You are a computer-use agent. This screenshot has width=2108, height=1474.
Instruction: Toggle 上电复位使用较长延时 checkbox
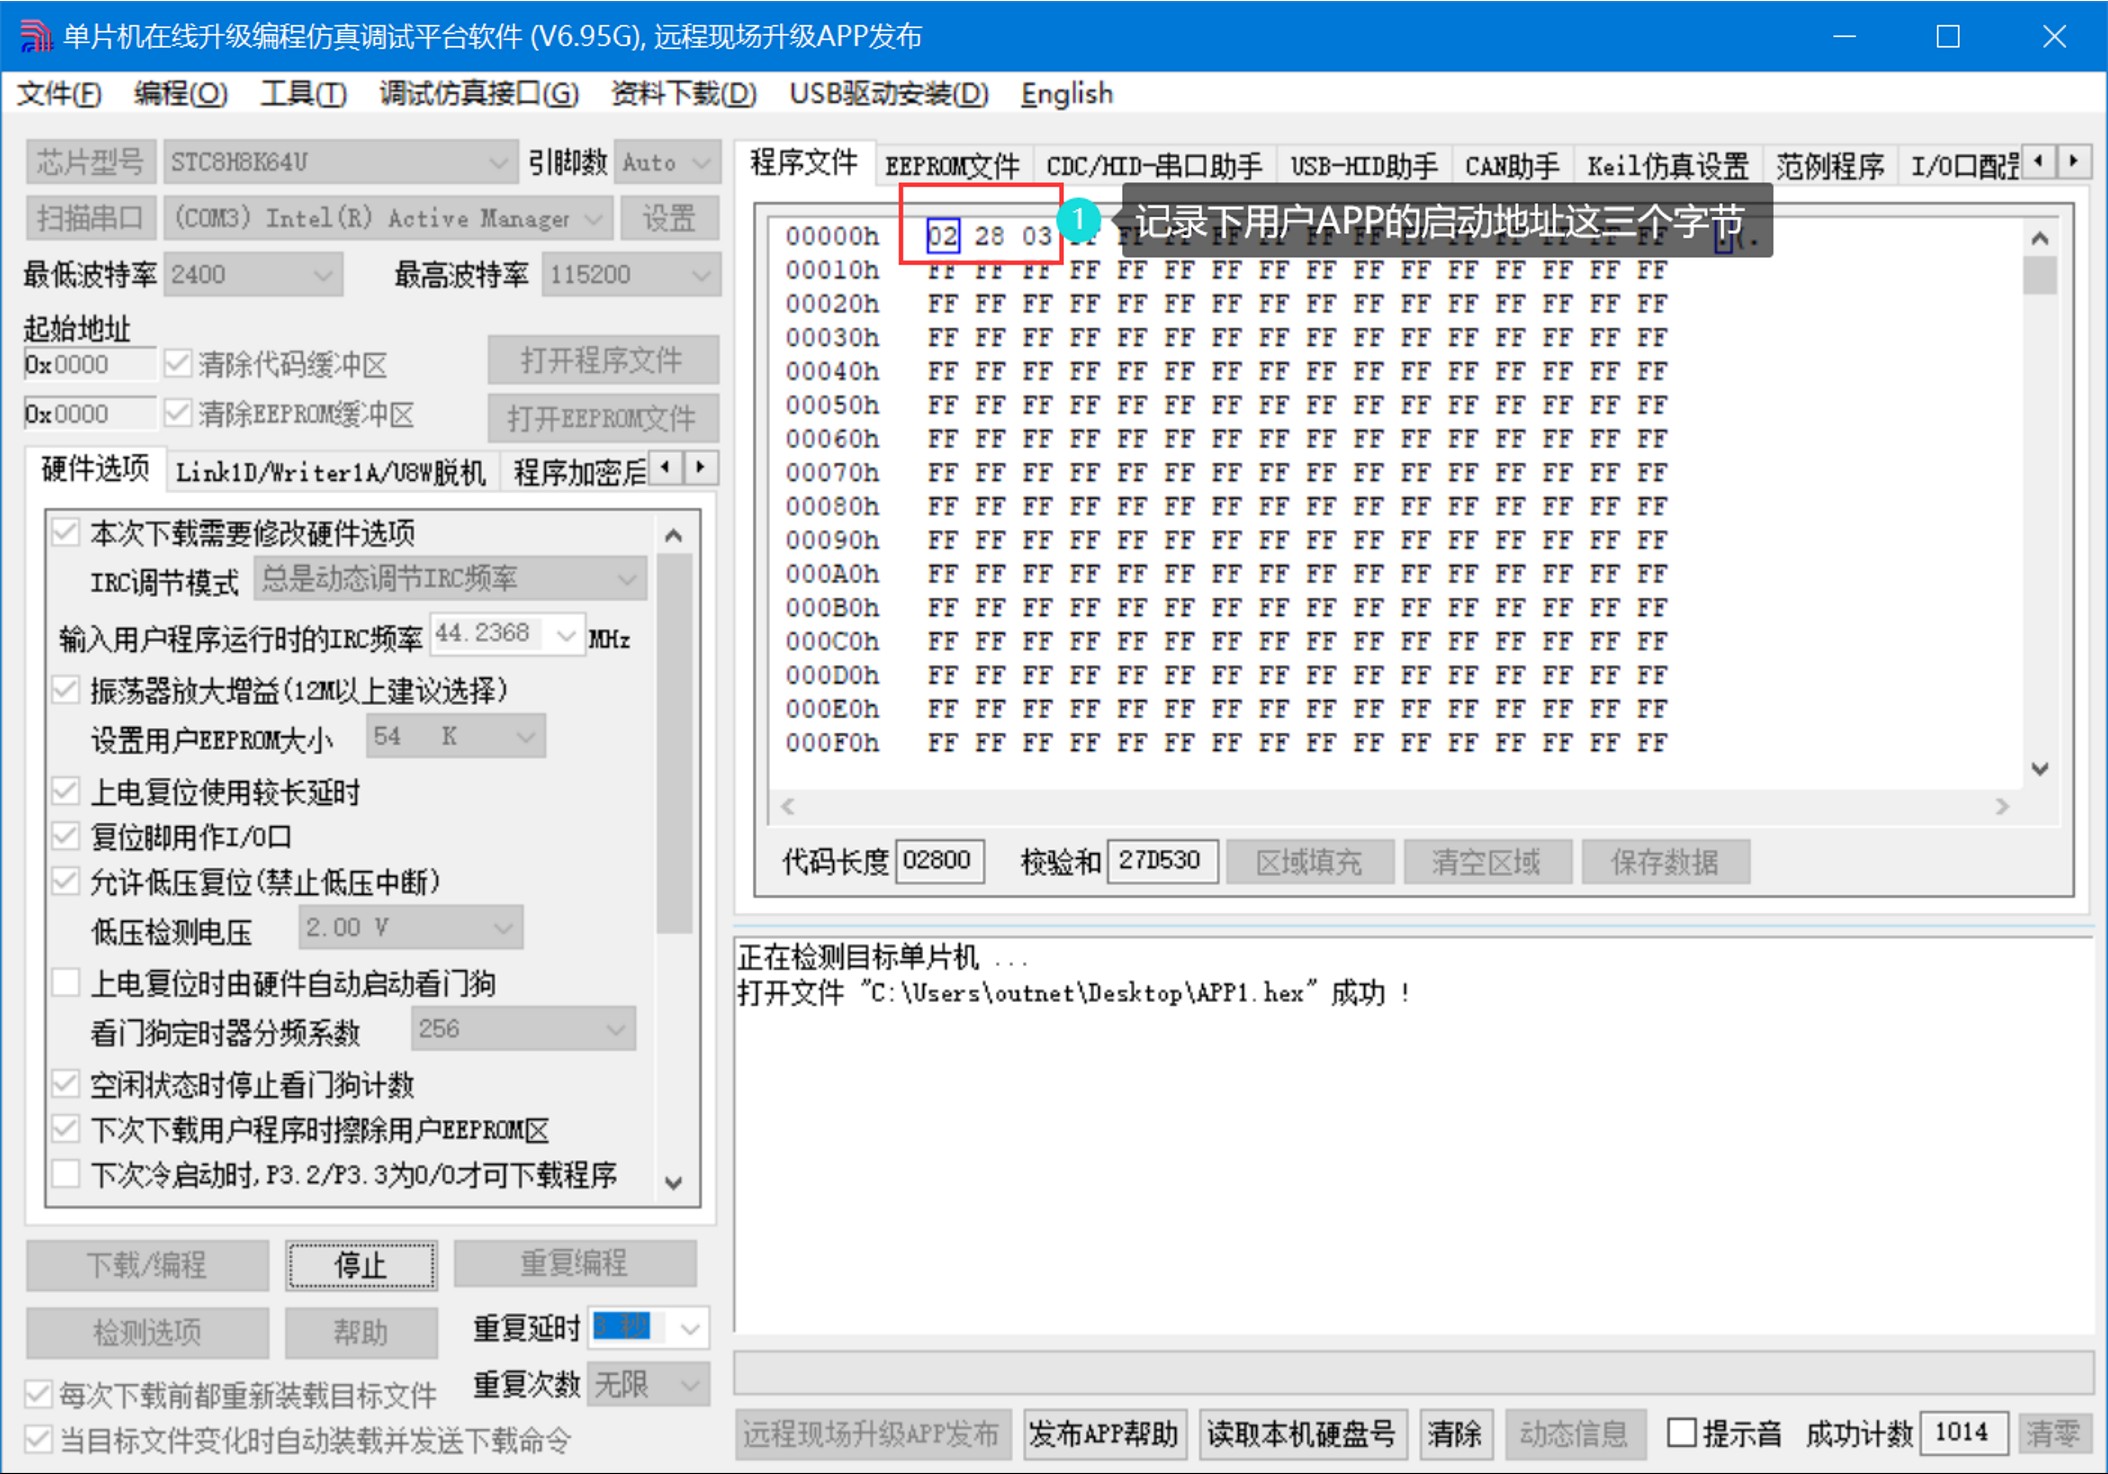pyautogui.click(x=66, y=791)
